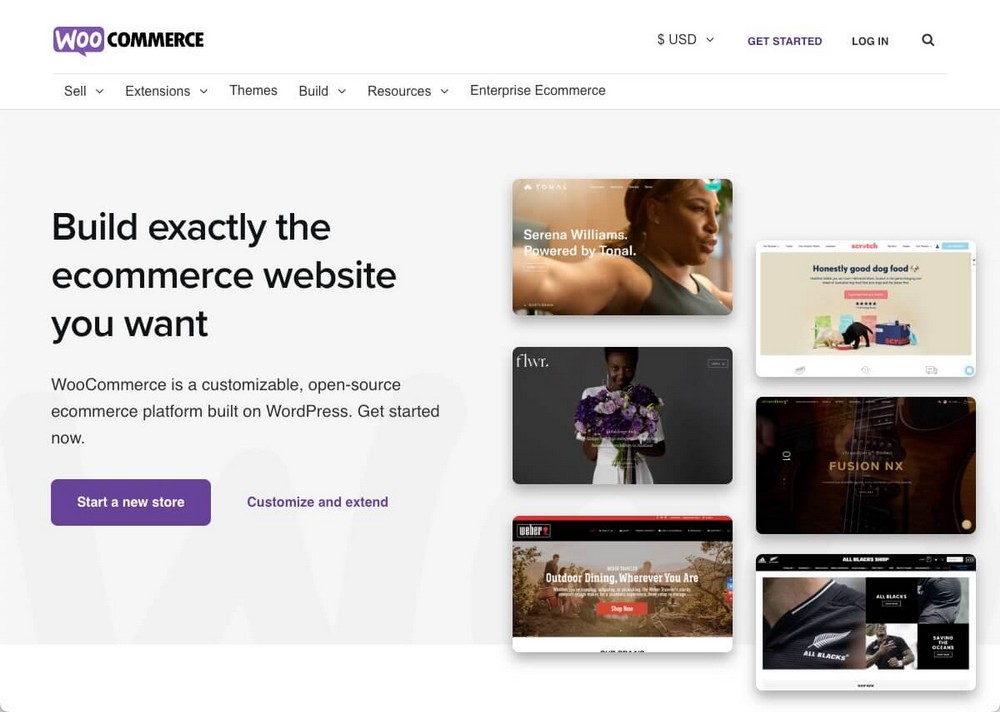Click the All Blacks shop thumbnail
Screen dimensions: 1000x712
click(x=865, y=620)
